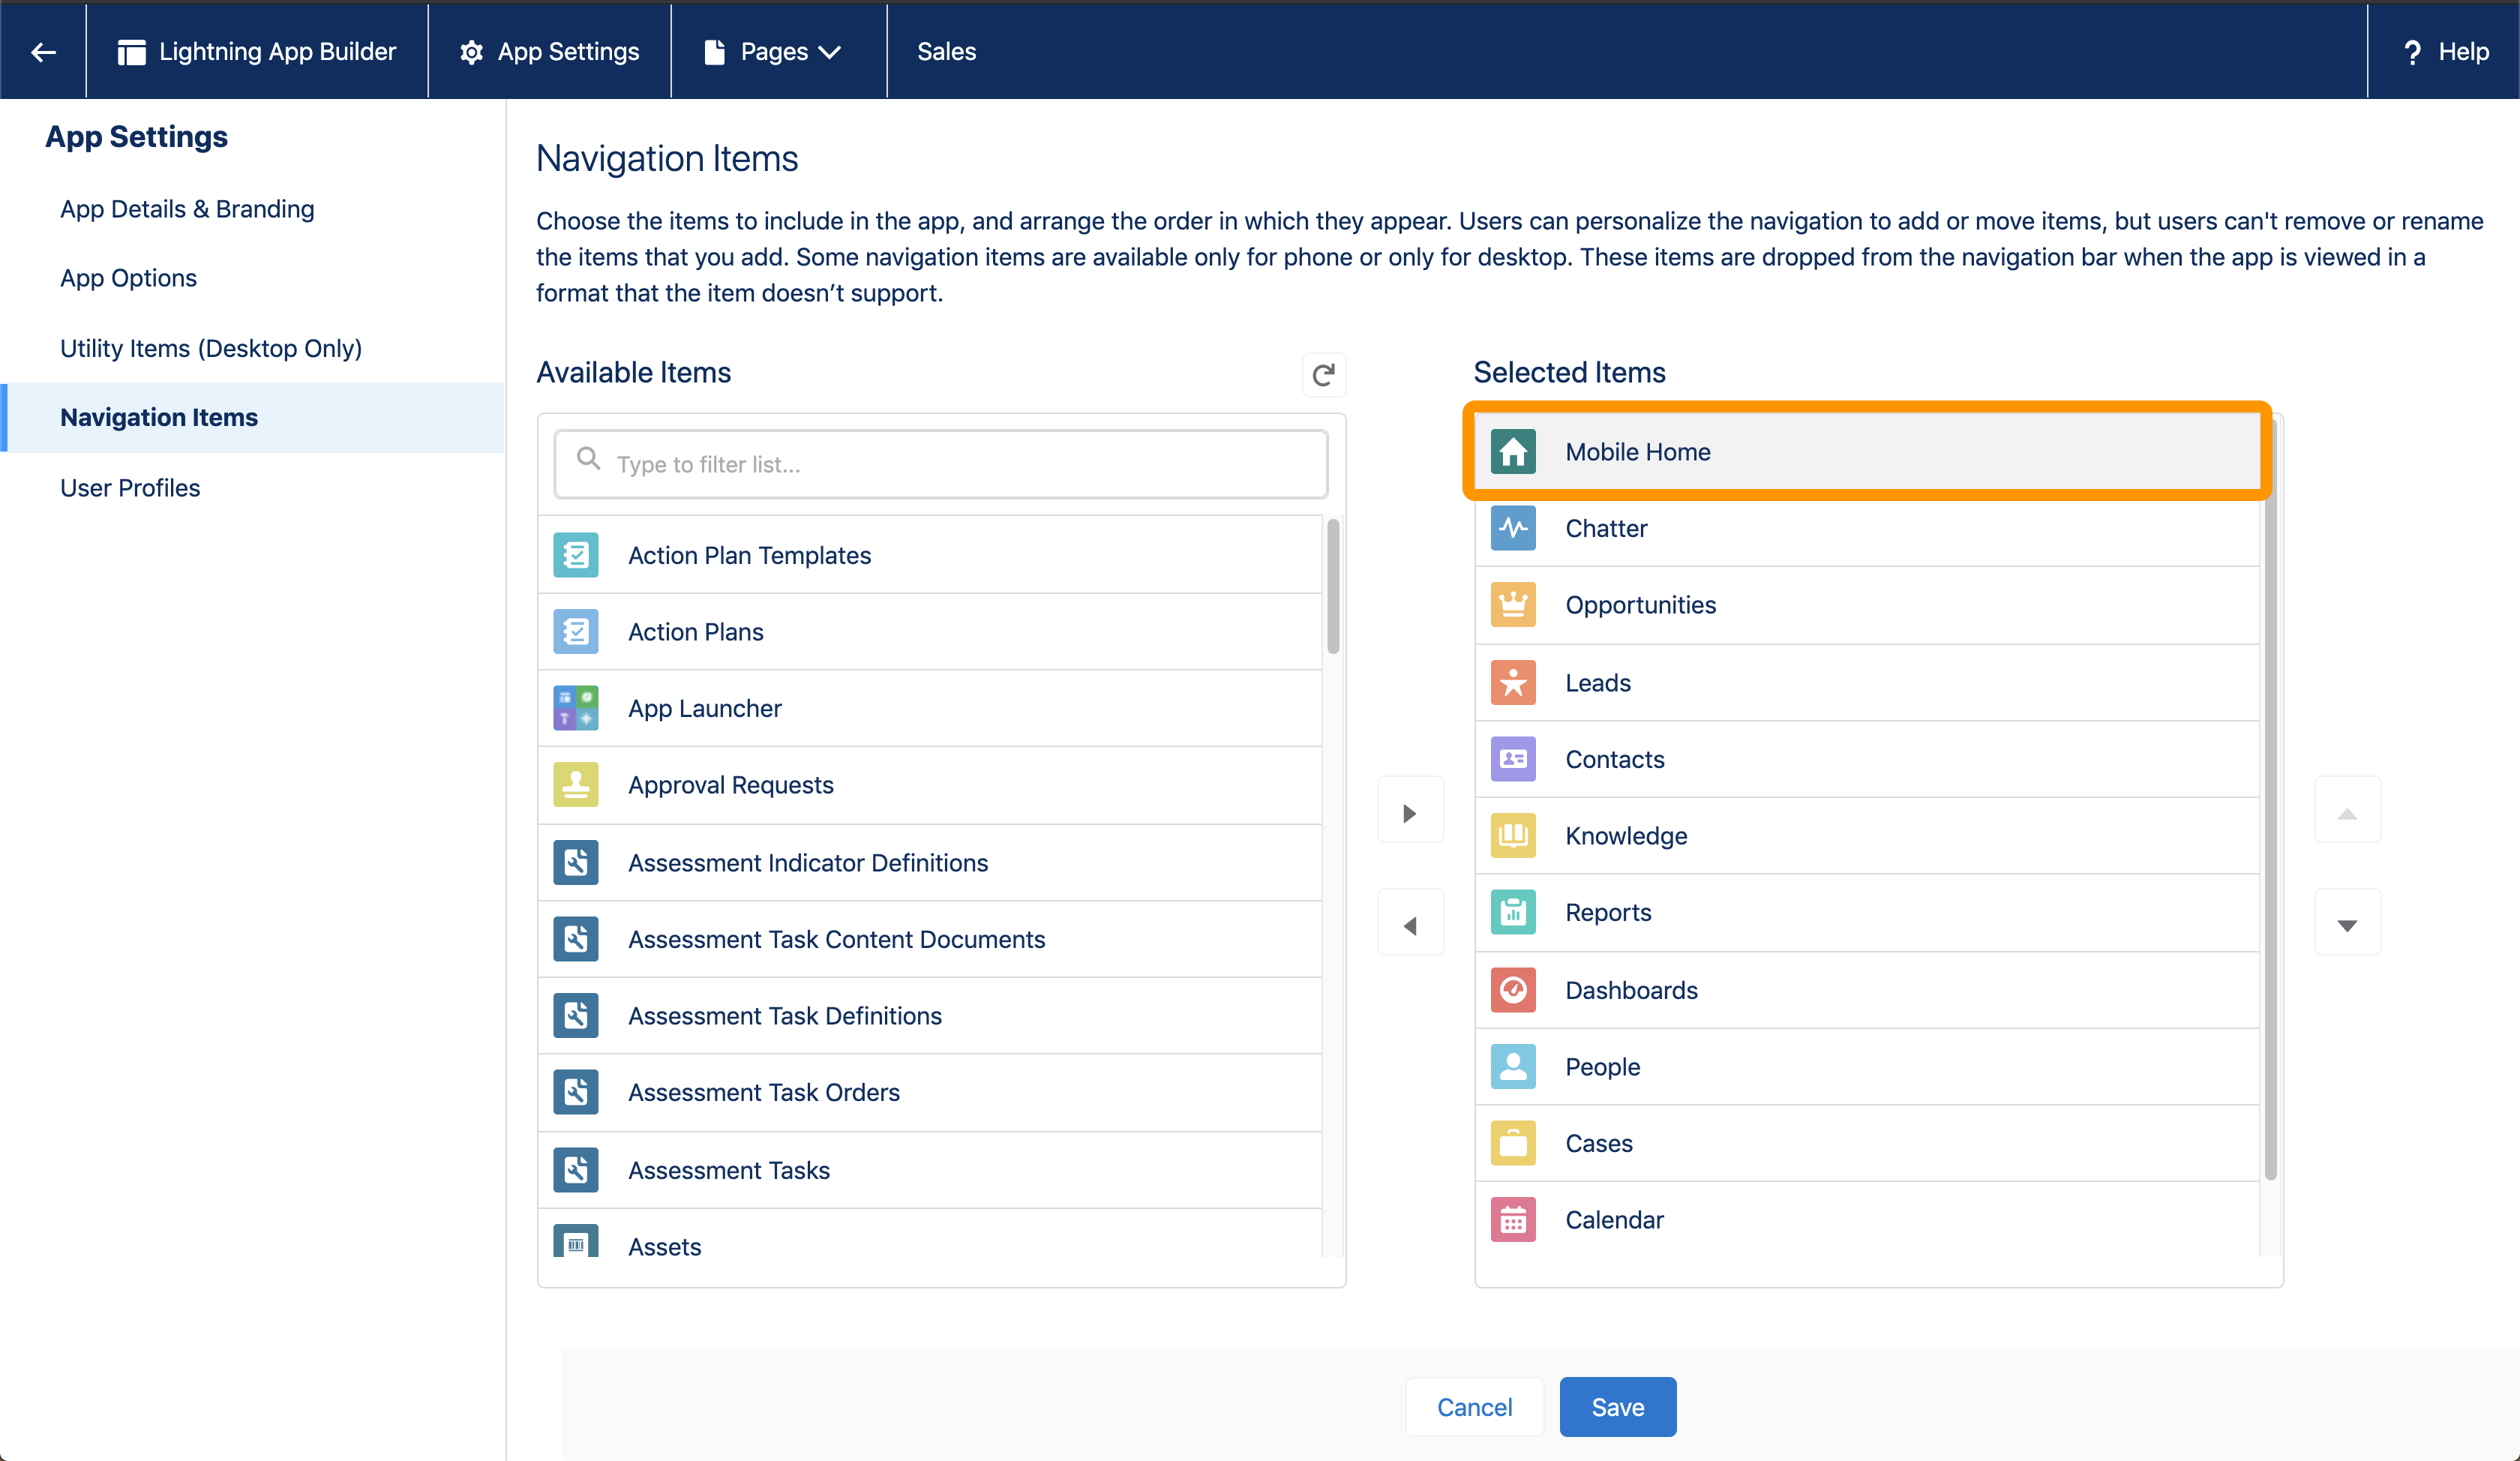Open the Pages dropdown menu
2520x1461 pixels.
pos(778,52)
